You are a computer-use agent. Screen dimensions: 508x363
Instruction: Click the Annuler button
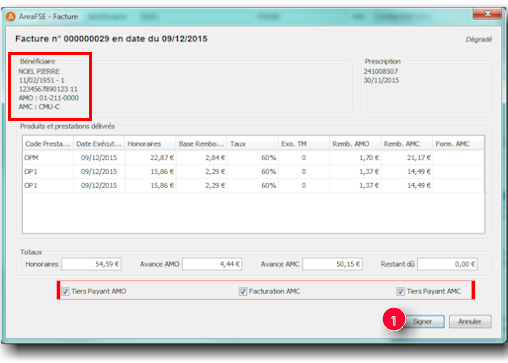[470, 322]
